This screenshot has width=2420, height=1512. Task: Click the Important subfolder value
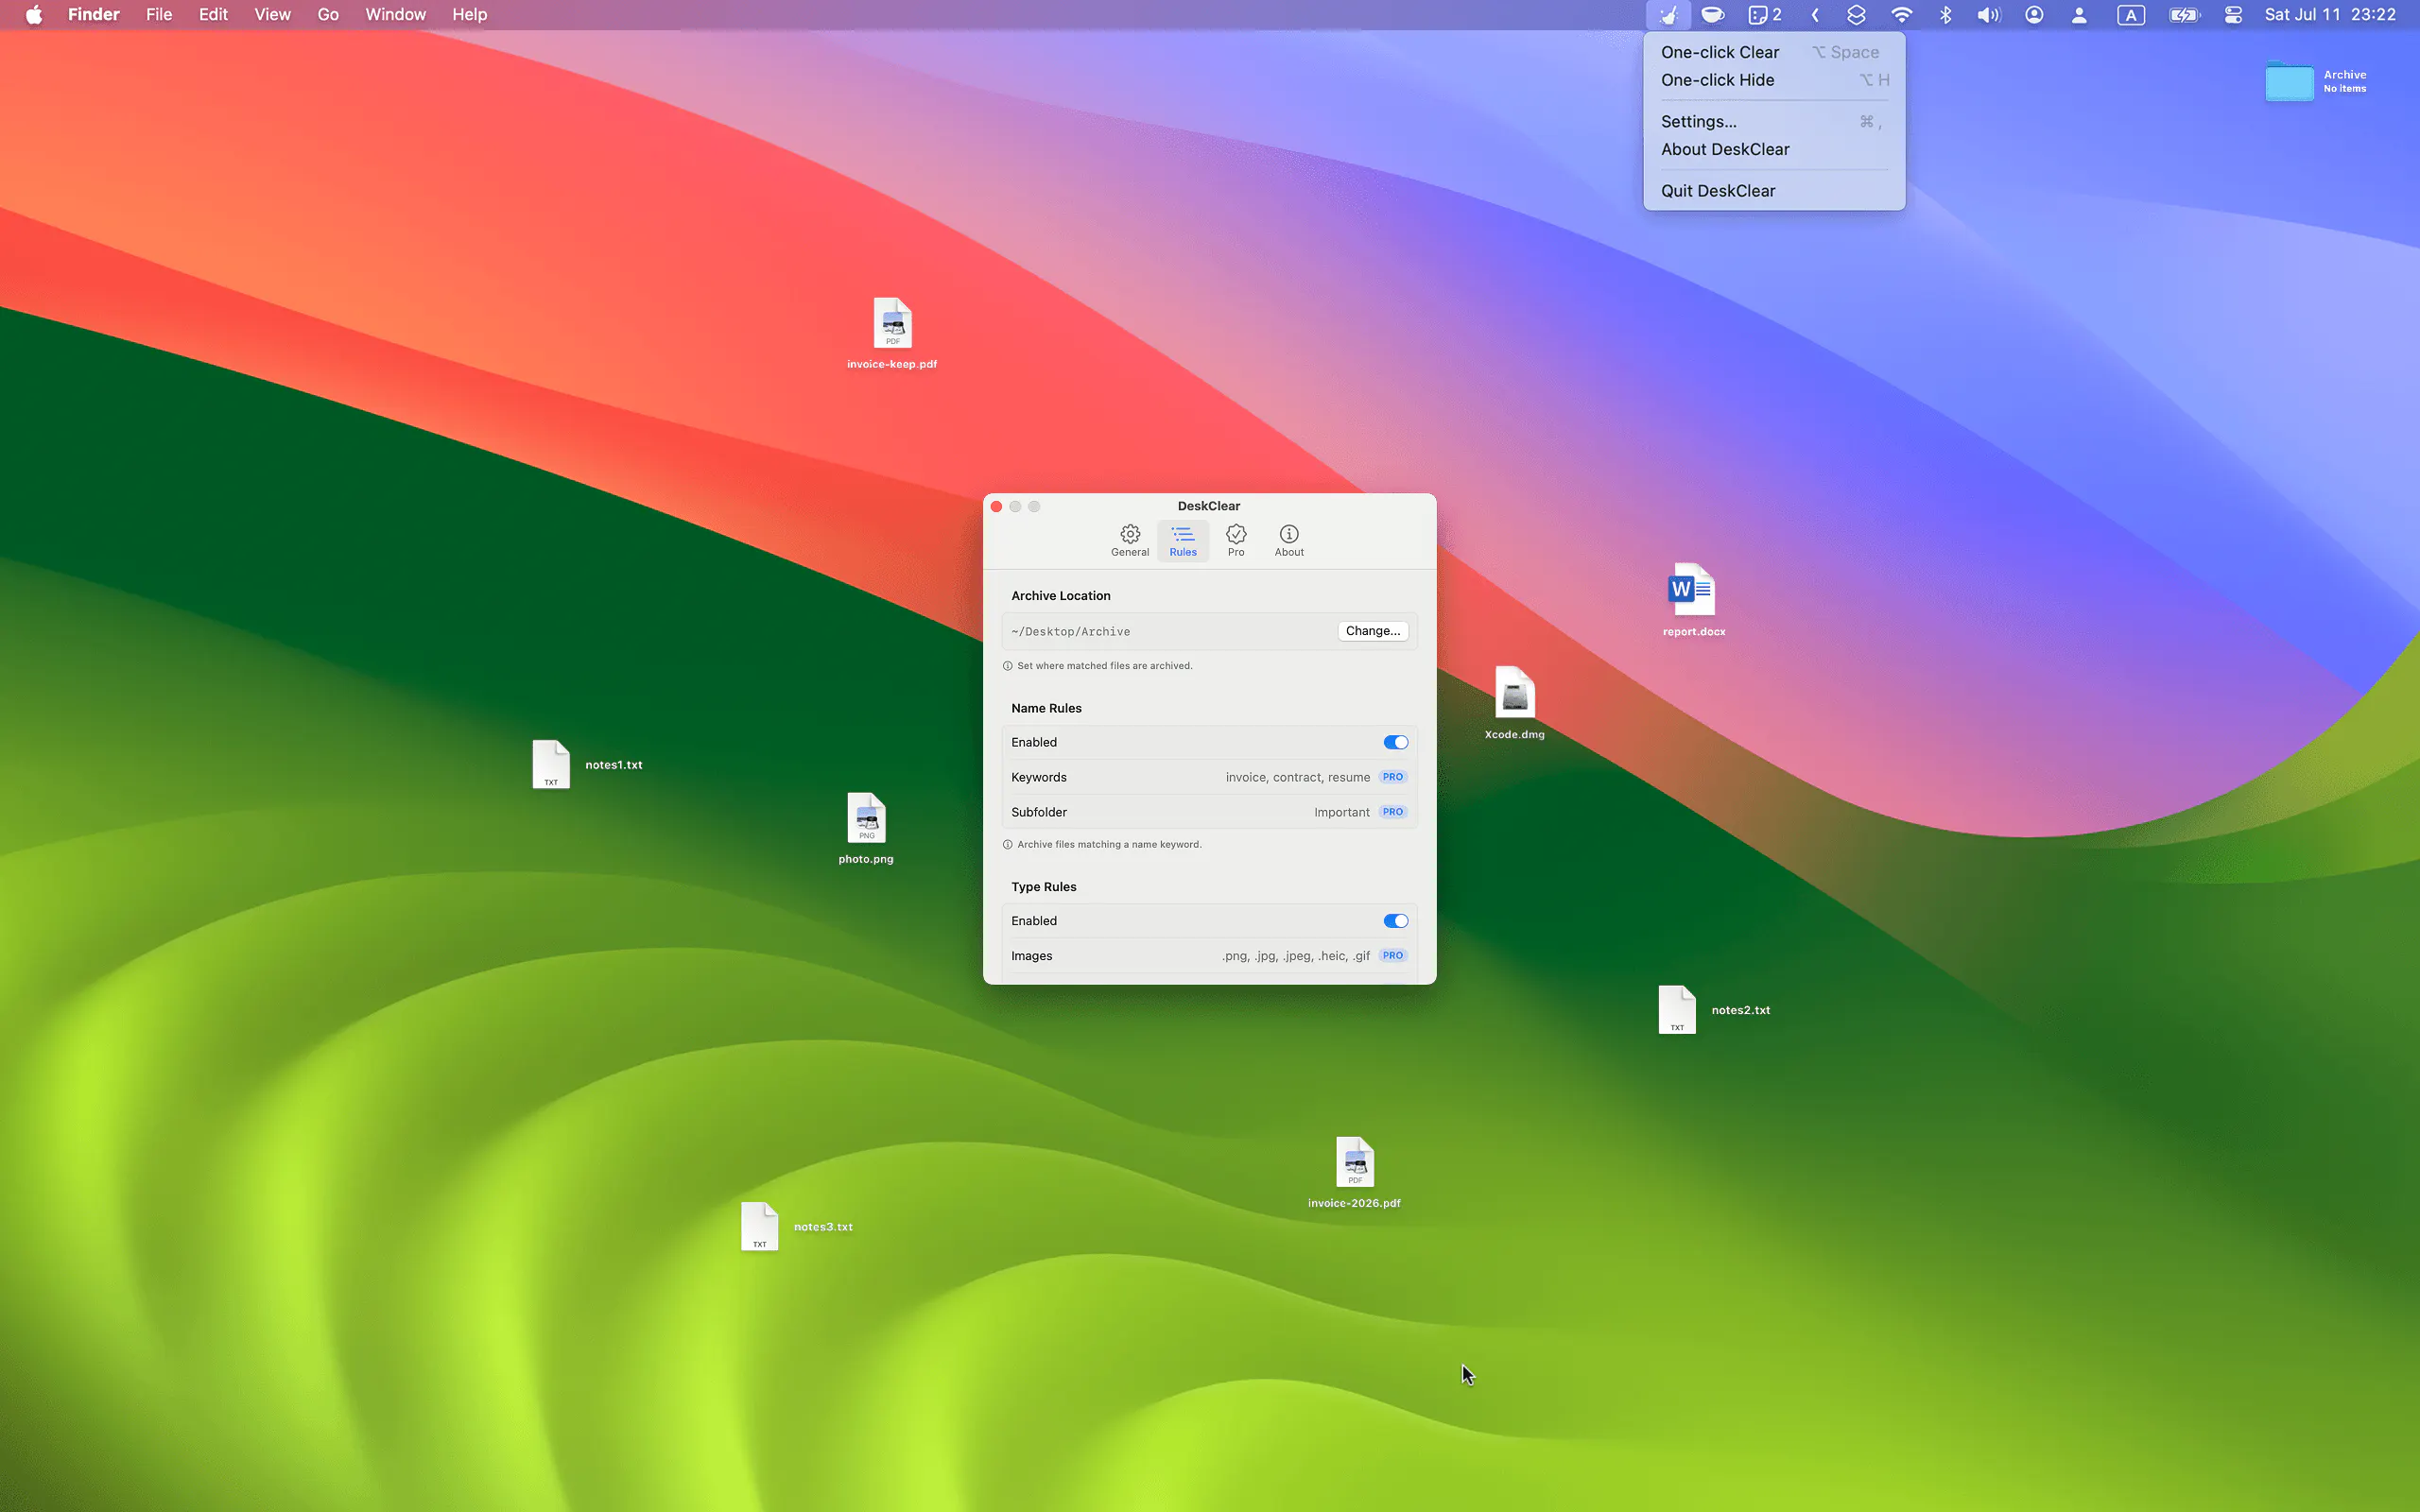tap(1341, 812)
